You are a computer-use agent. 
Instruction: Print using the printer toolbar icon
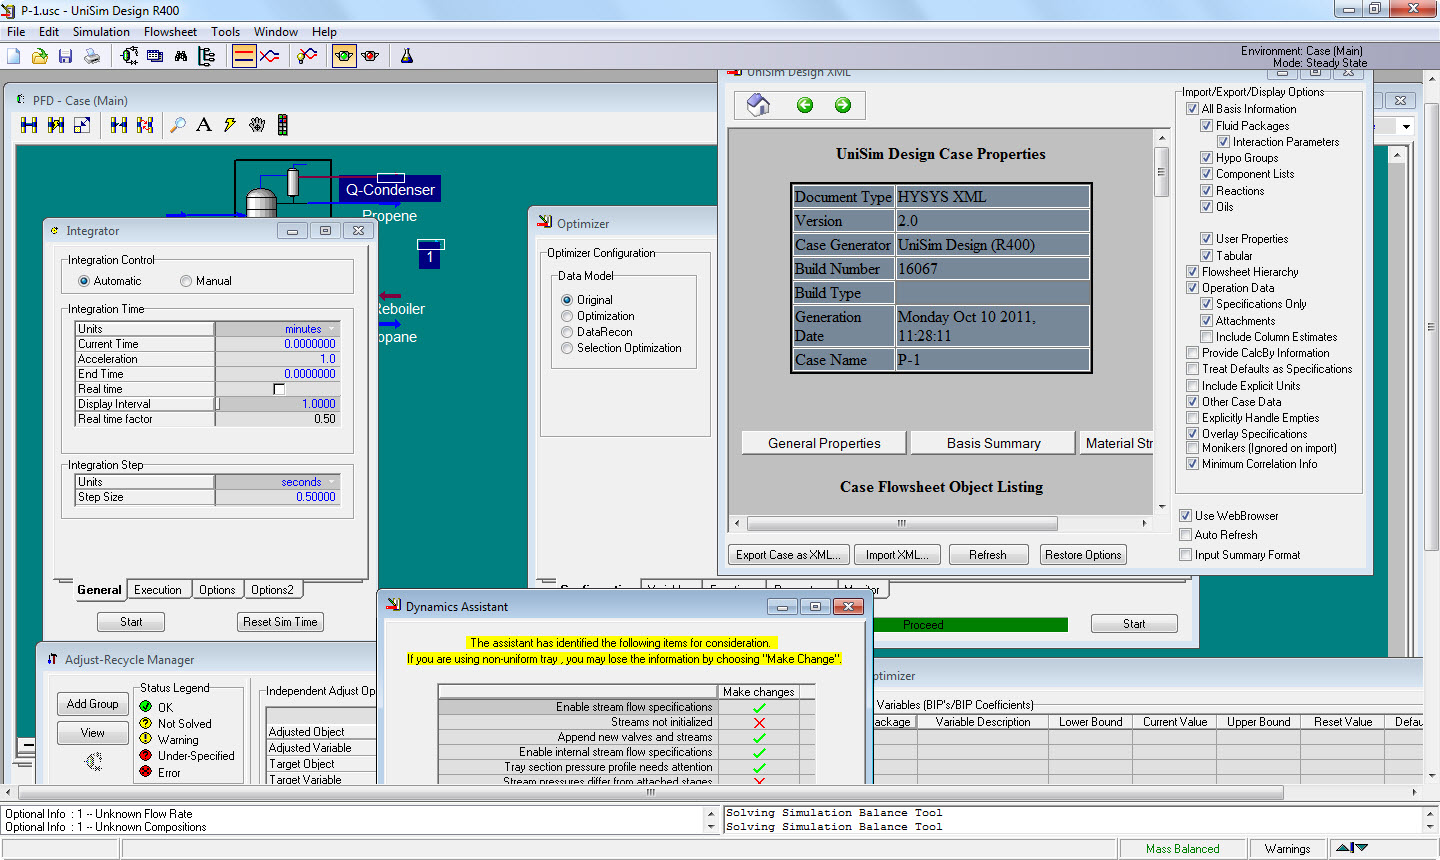tap(92, 56)
